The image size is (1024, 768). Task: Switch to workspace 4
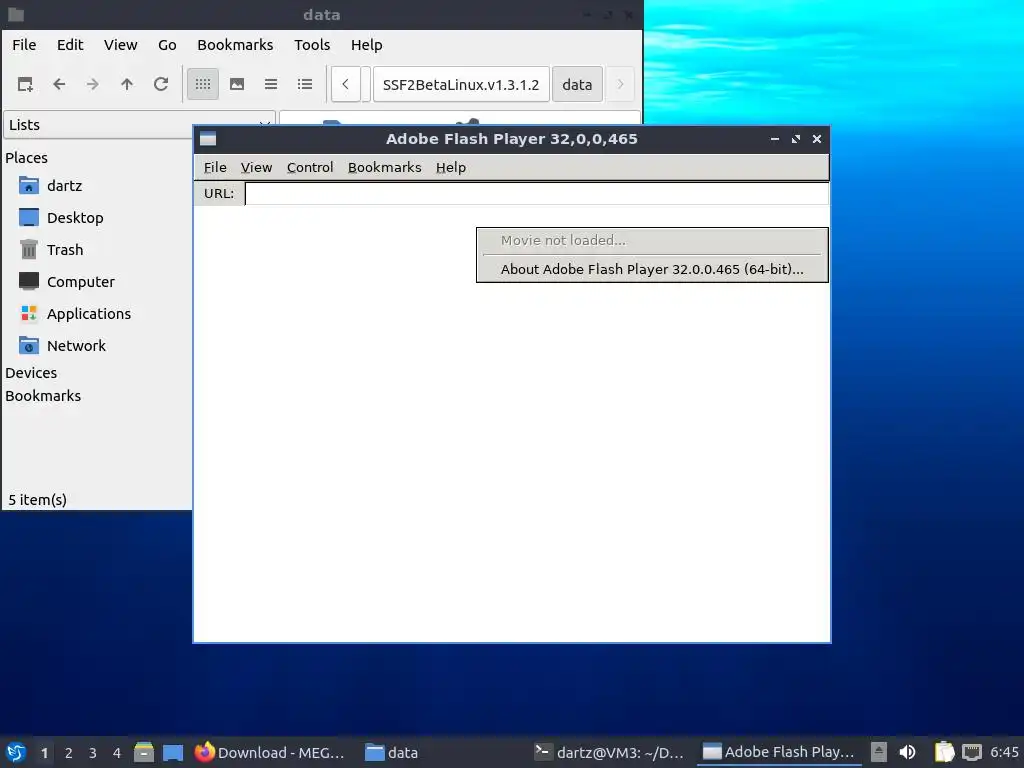coord(117,753)
